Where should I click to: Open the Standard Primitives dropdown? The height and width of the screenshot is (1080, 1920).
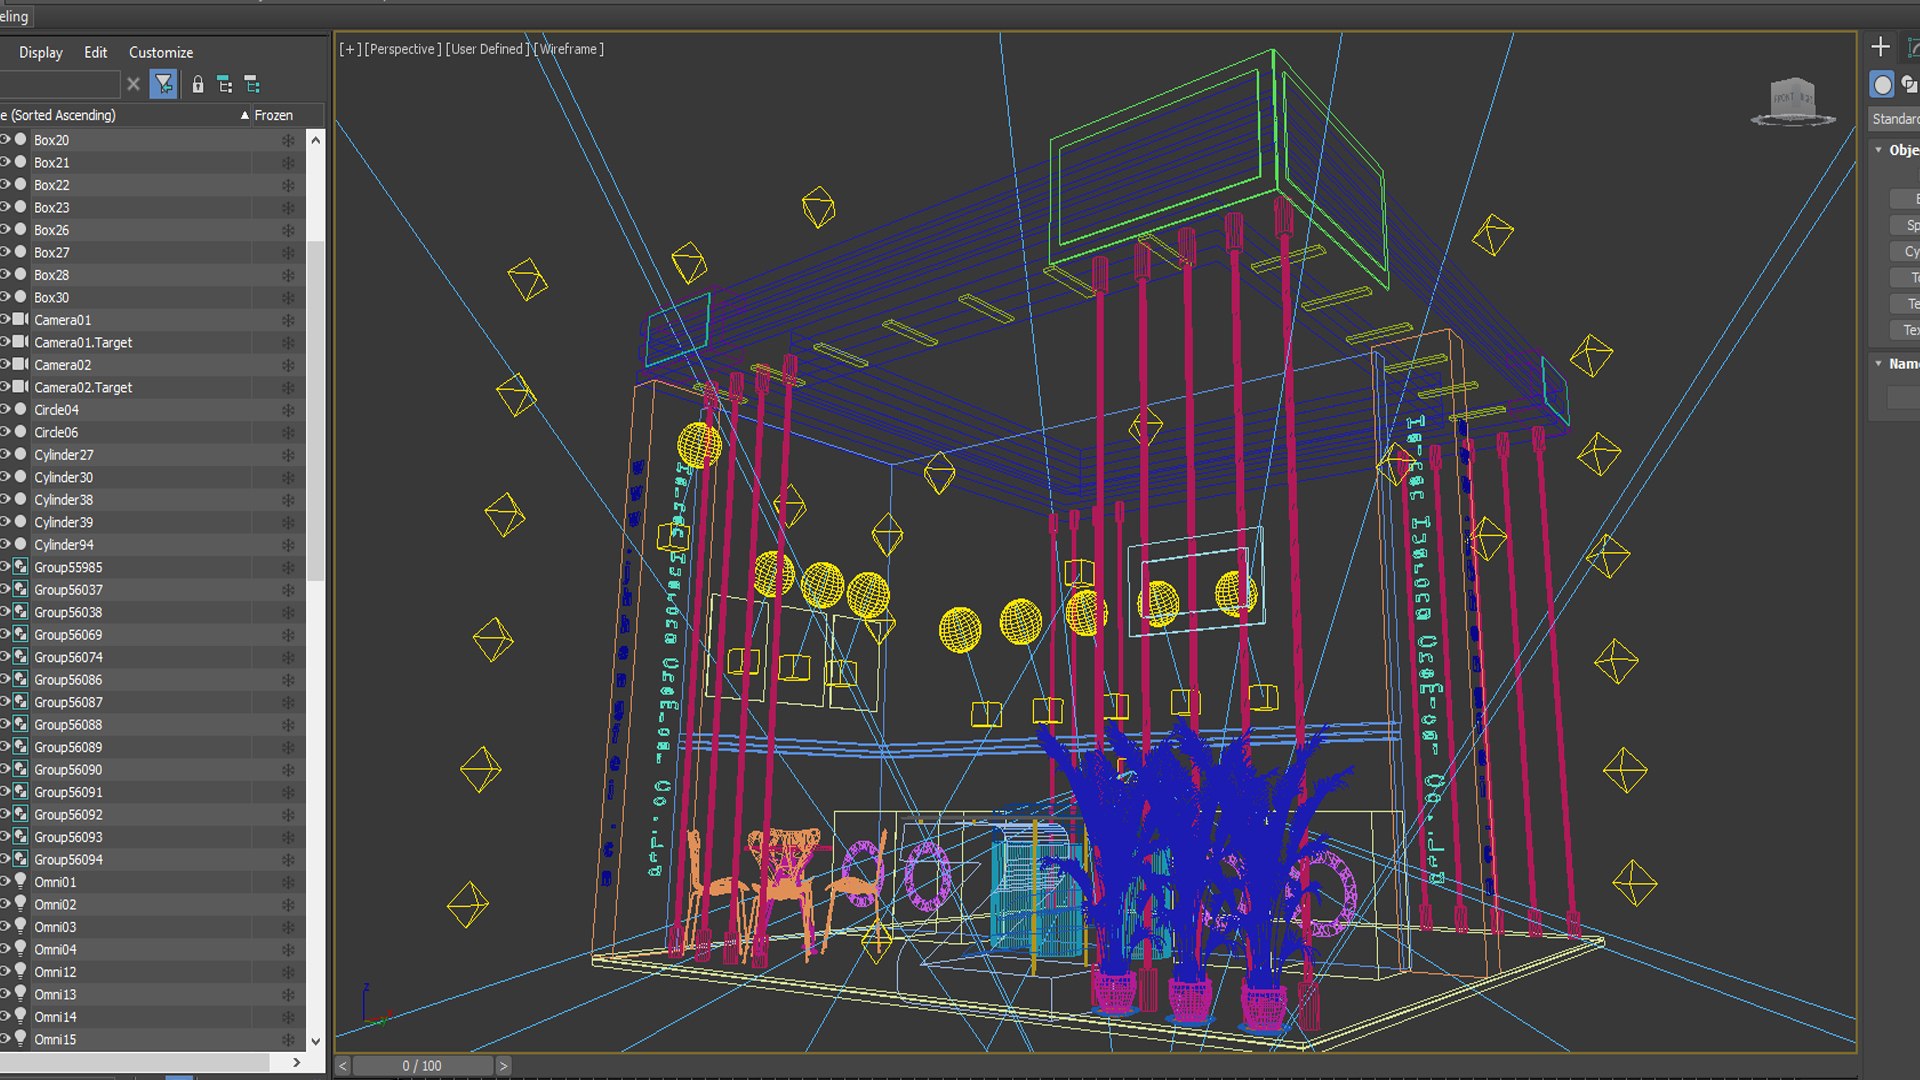1895,119
